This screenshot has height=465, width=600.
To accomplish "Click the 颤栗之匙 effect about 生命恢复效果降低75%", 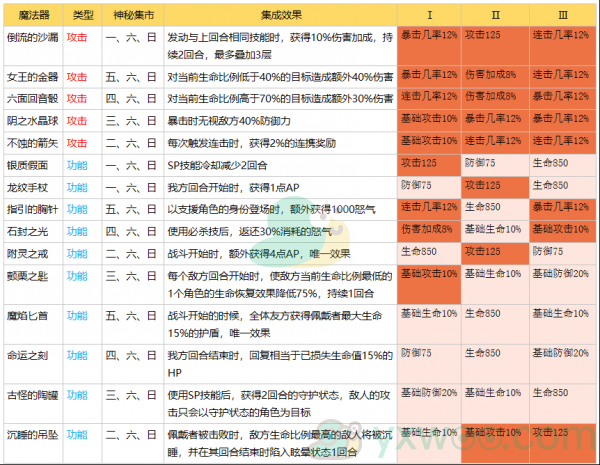I will tap(280, 284).
